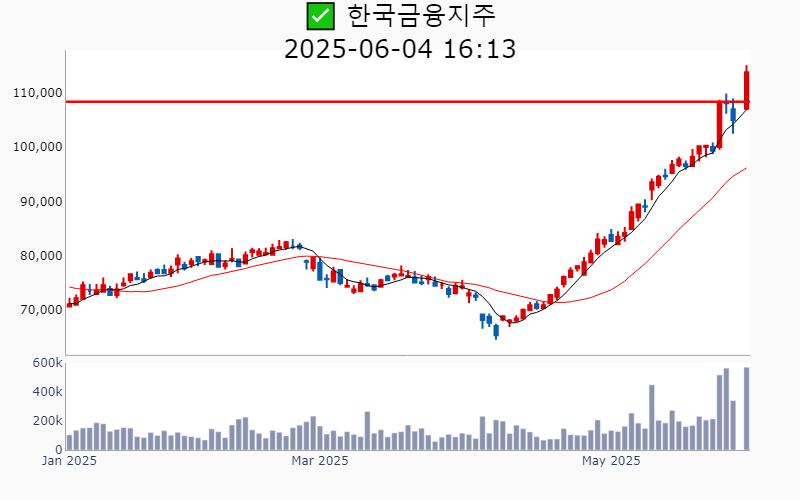Click the 90,000 price axis label
The image size is (800, 500).
(x=41, y=202)
